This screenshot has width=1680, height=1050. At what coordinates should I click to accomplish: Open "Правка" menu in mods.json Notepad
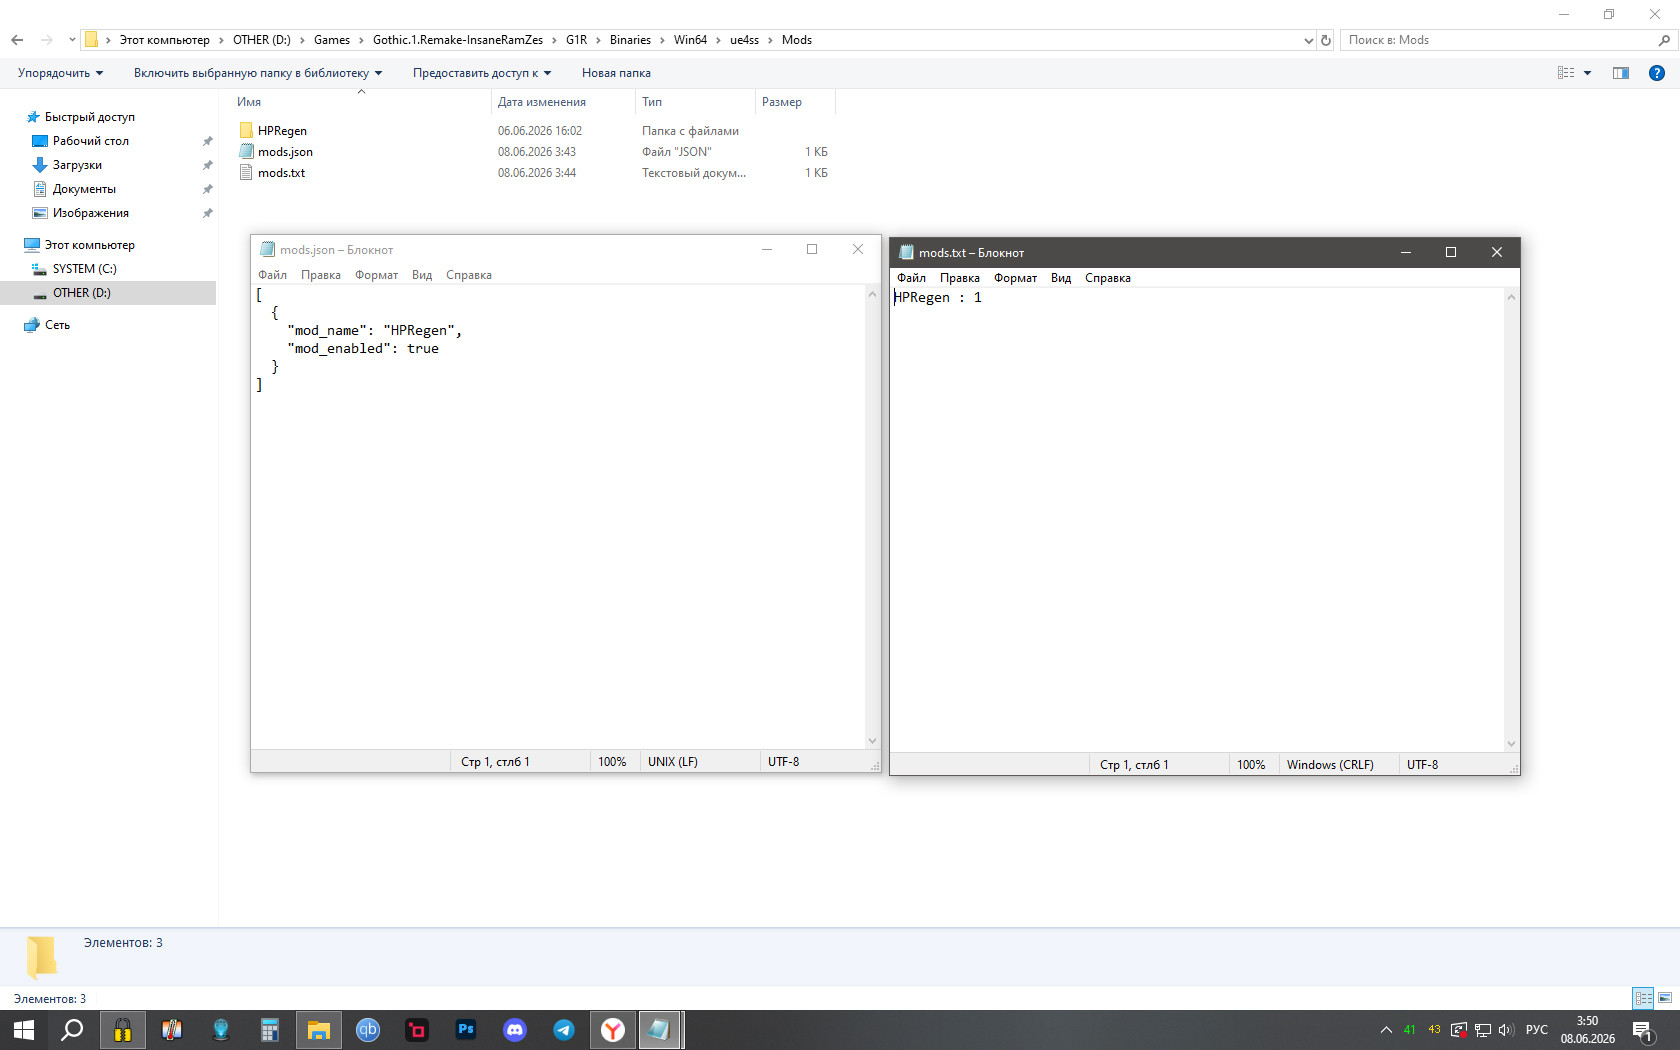321,275
